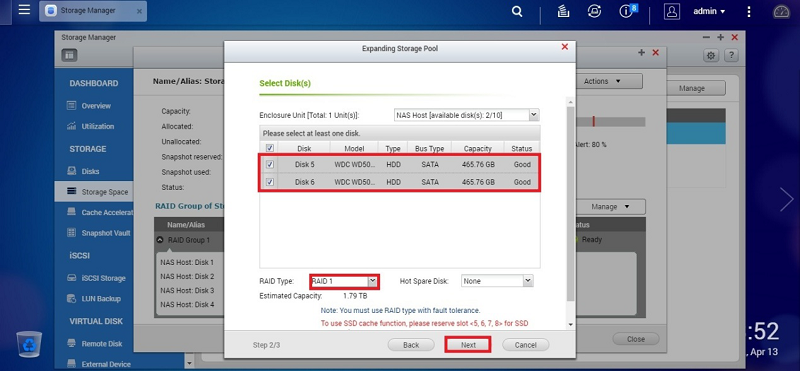Open the main hamburger menu

pos(24,10)
